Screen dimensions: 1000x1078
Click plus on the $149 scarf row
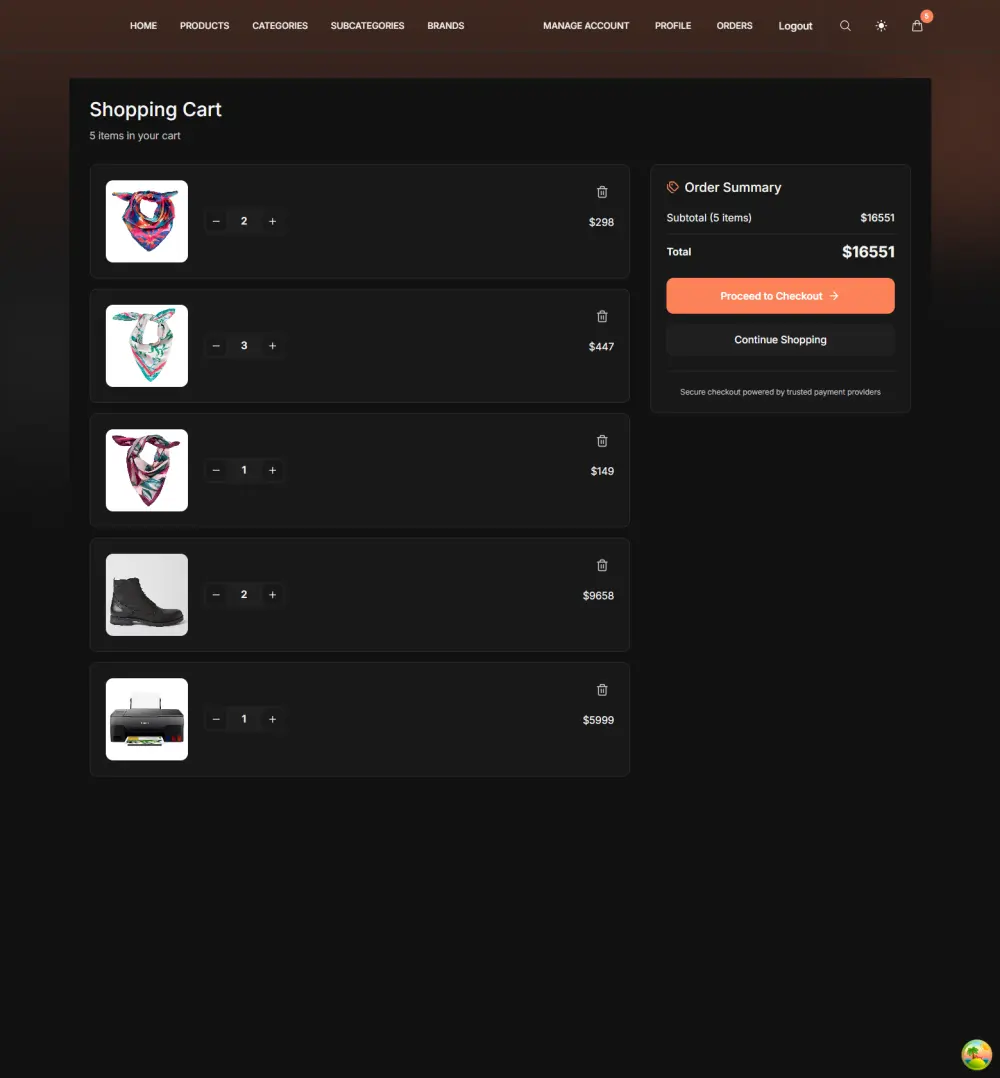coord(272,470)
